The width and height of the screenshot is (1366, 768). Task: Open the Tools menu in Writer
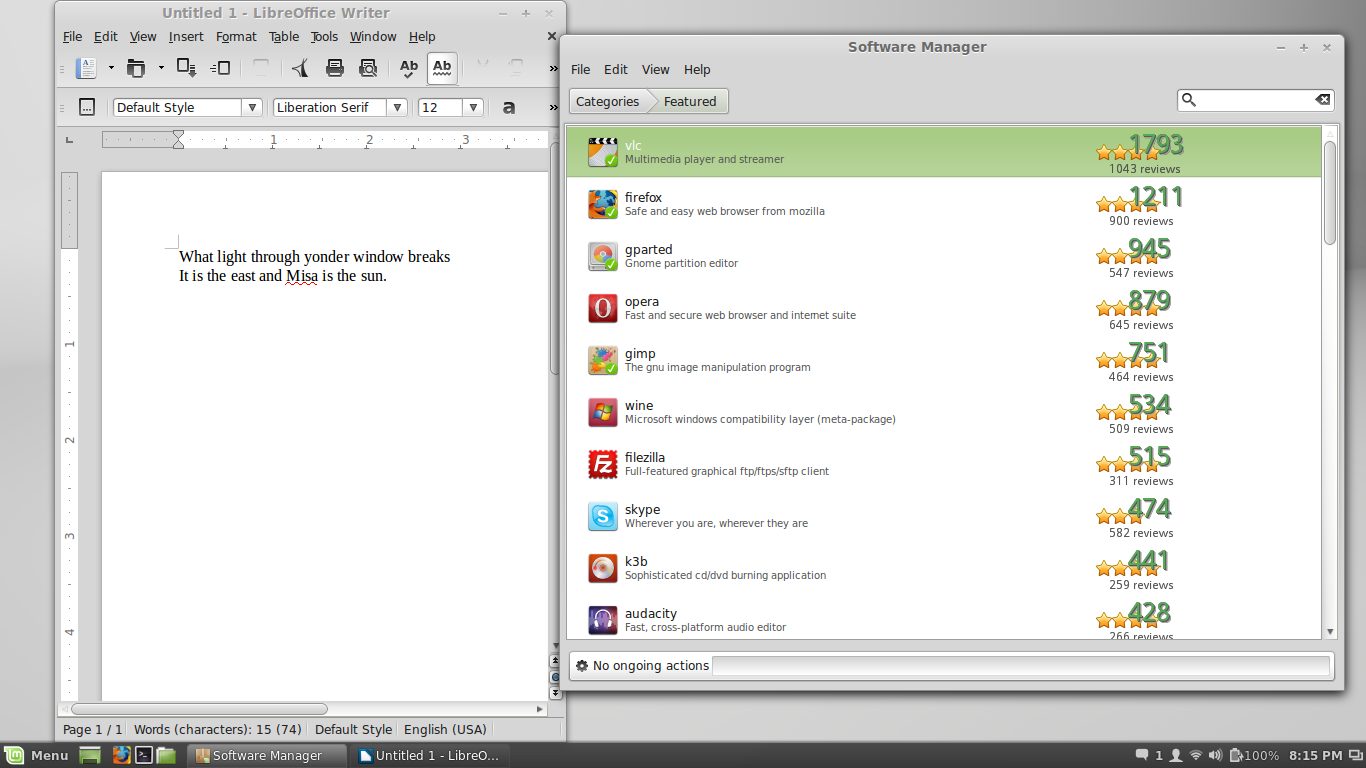(x=324, y=36)
